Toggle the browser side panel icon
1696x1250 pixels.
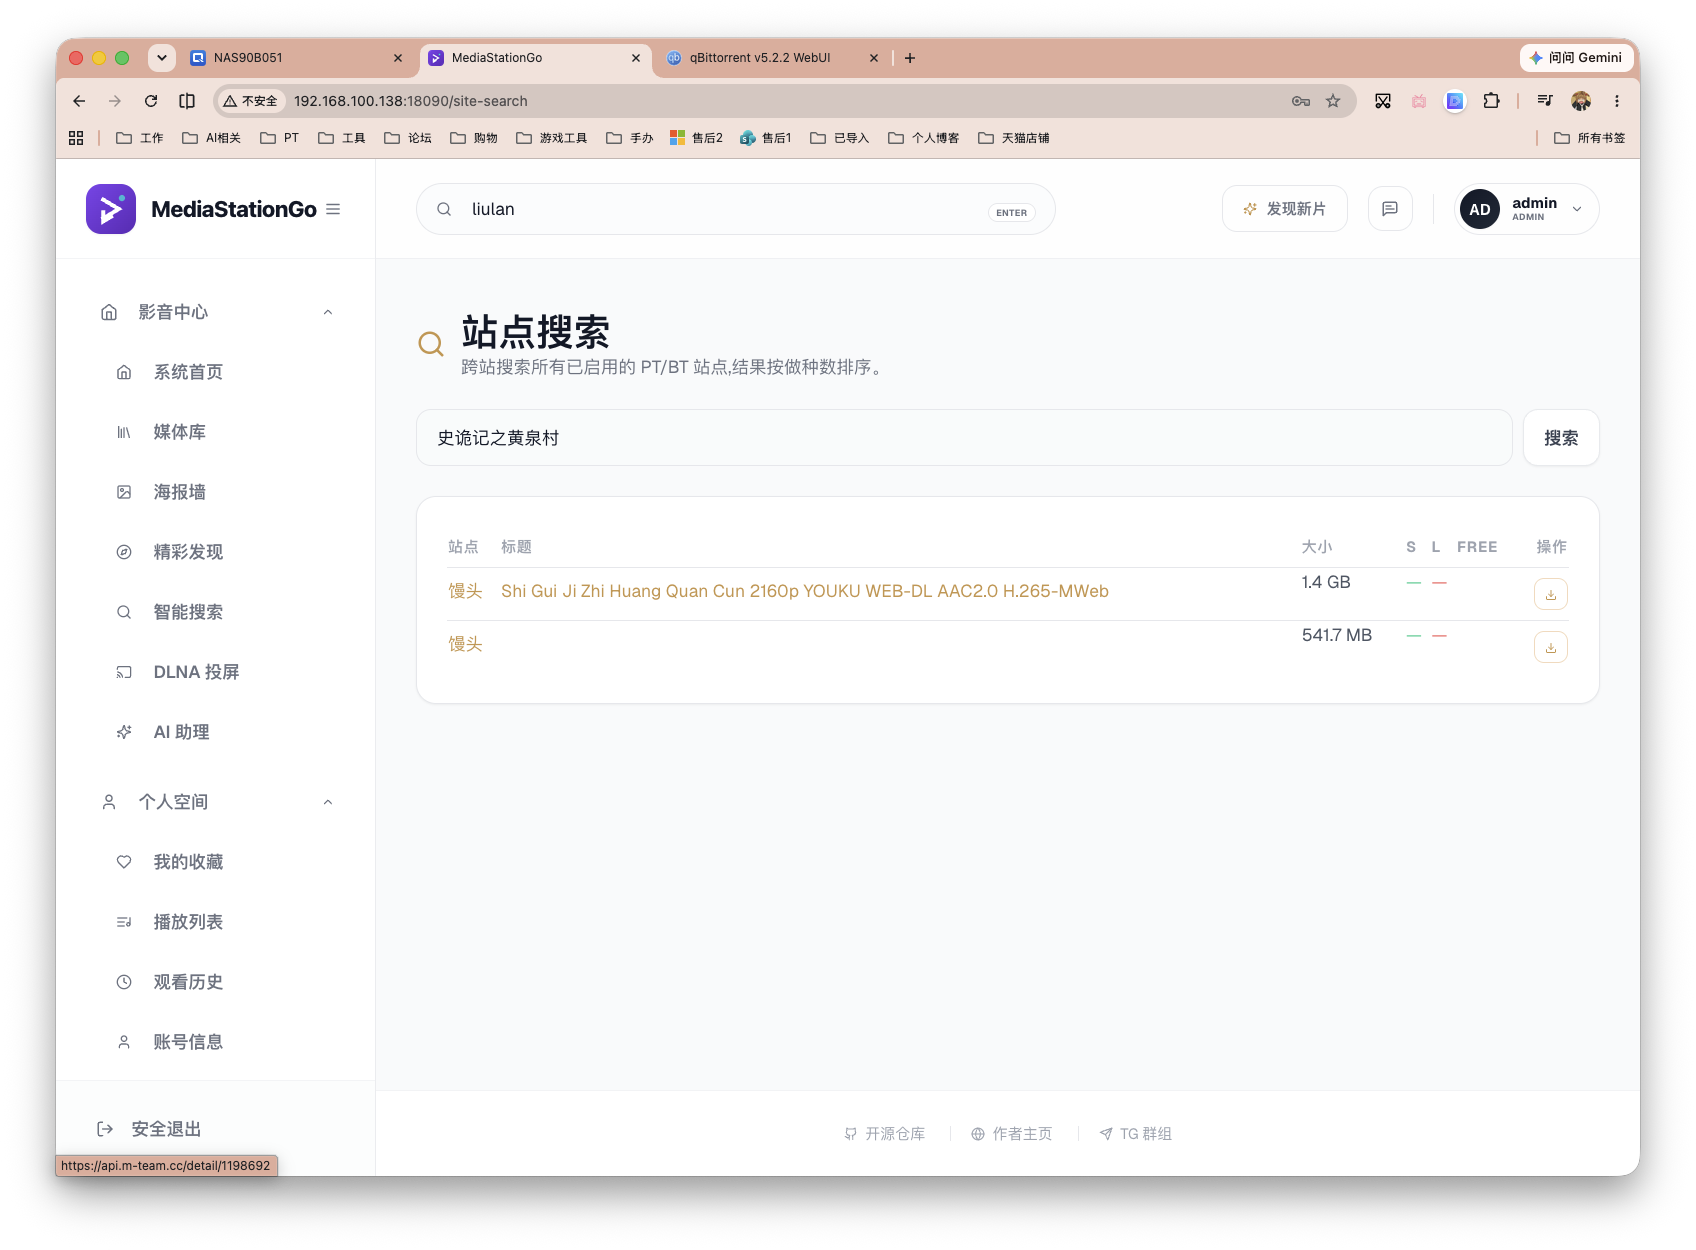[x=187, y=101]
